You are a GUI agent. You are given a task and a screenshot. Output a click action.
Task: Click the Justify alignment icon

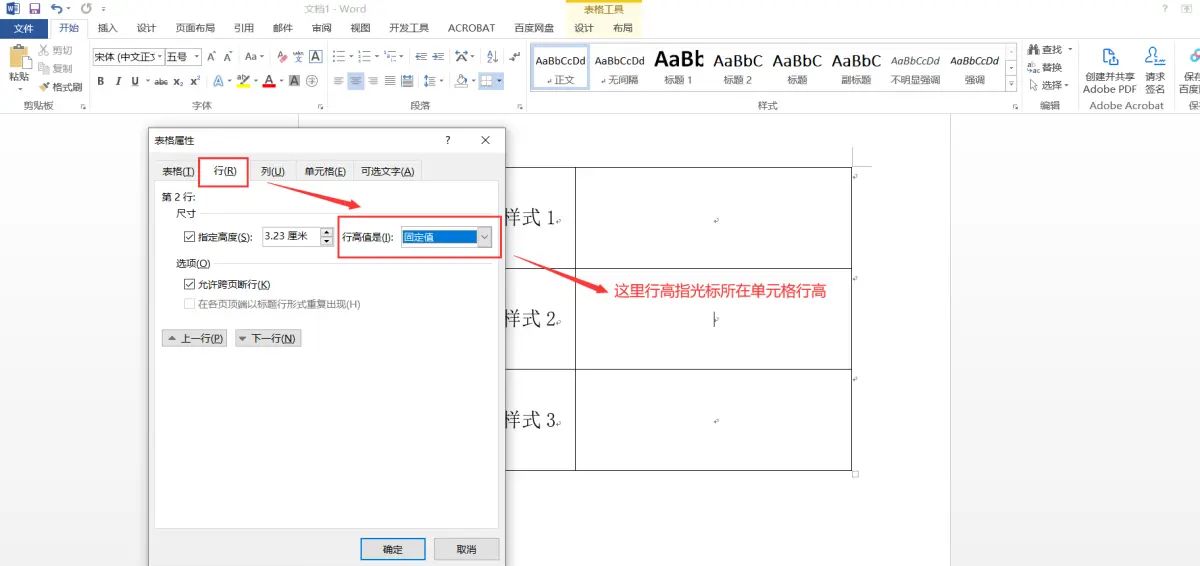[x=391, y=80]
